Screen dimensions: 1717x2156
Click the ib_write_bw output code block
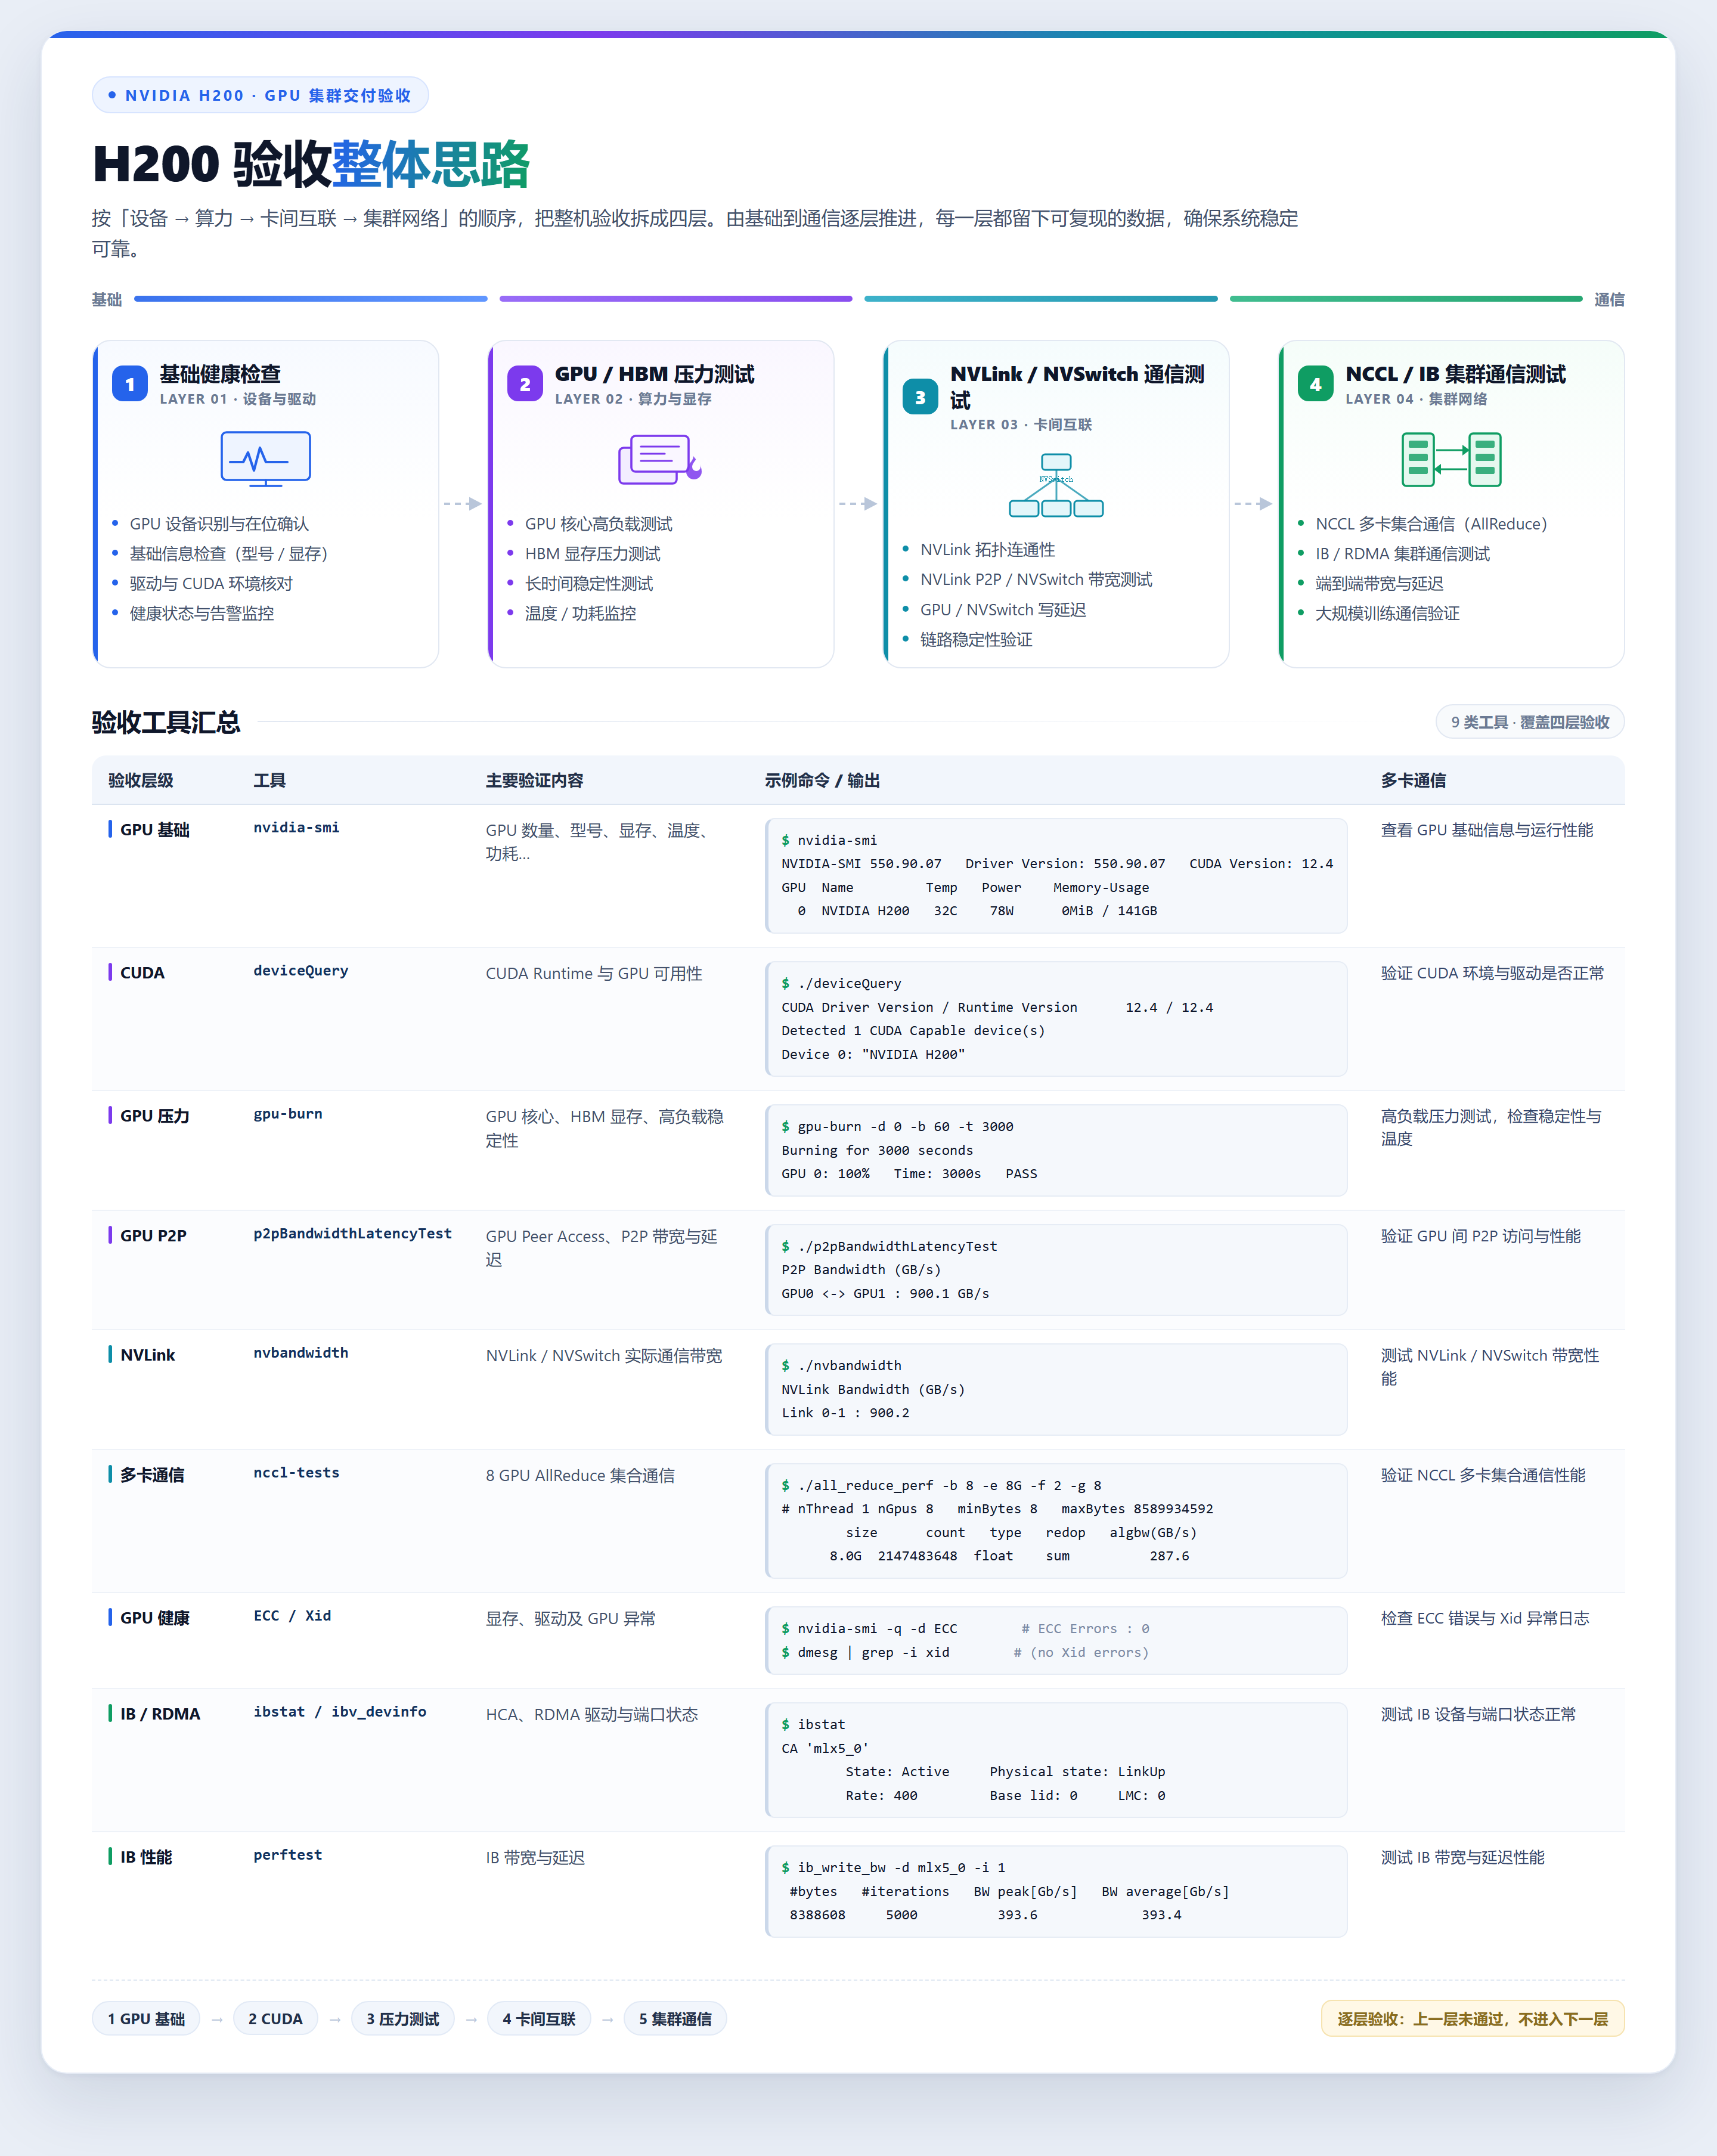coord(1056,1891)
